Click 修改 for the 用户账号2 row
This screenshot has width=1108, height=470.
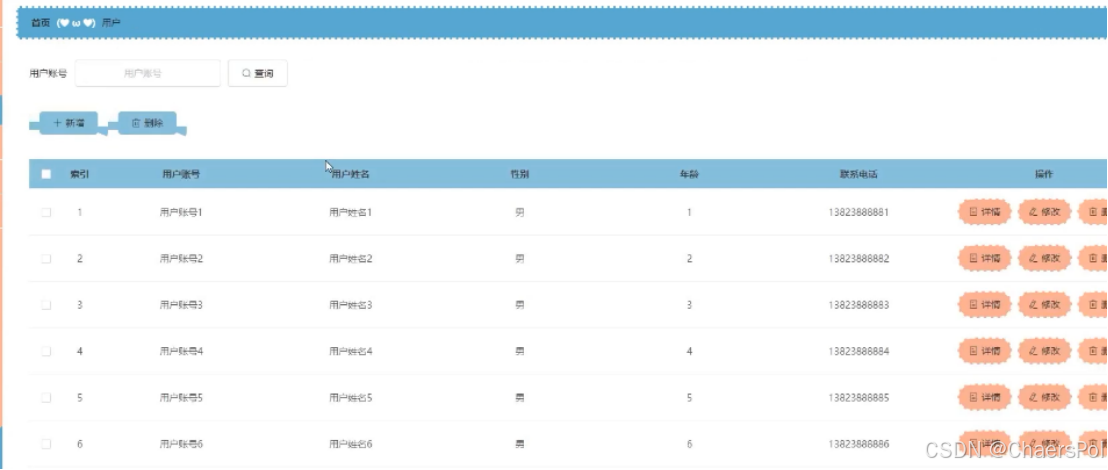click(x=1045, y=259)
